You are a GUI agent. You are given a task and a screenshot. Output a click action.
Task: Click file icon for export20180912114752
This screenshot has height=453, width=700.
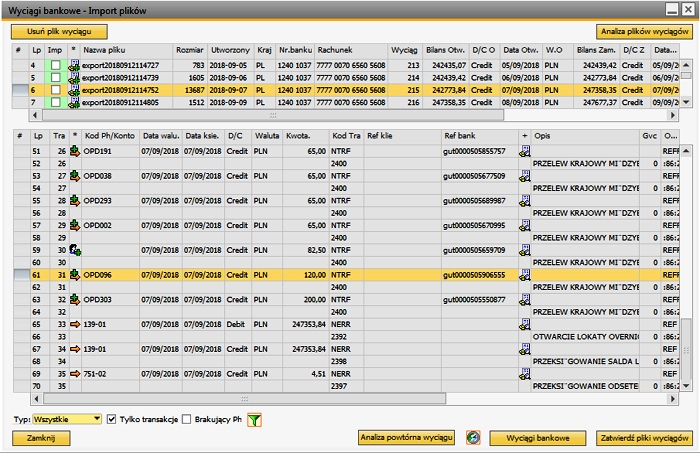click(74, 90)
